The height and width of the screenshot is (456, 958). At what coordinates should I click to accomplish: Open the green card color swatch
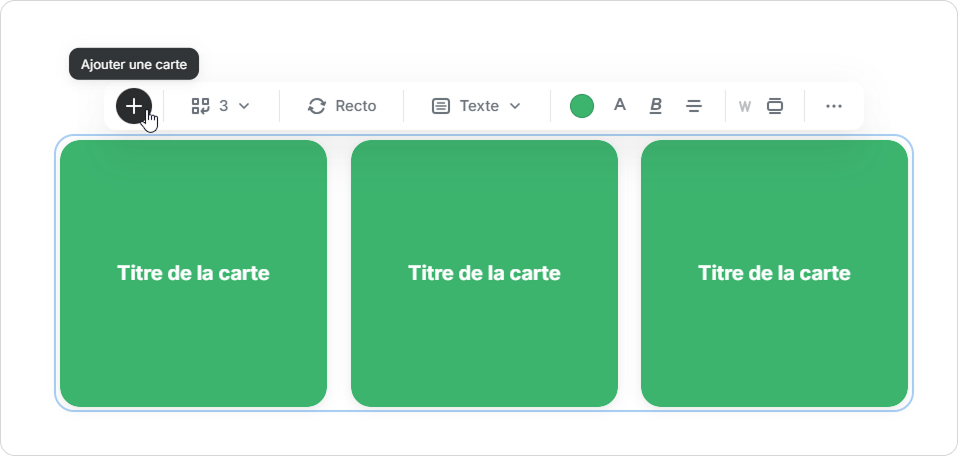(x=582, y=106)
